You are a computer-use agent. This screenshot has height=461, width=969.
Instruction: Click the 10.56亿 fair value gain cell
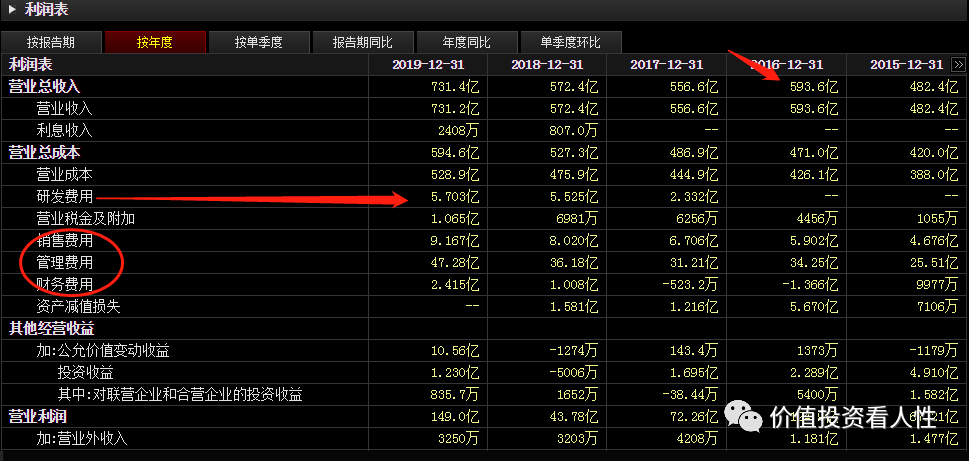coord(455,351)
